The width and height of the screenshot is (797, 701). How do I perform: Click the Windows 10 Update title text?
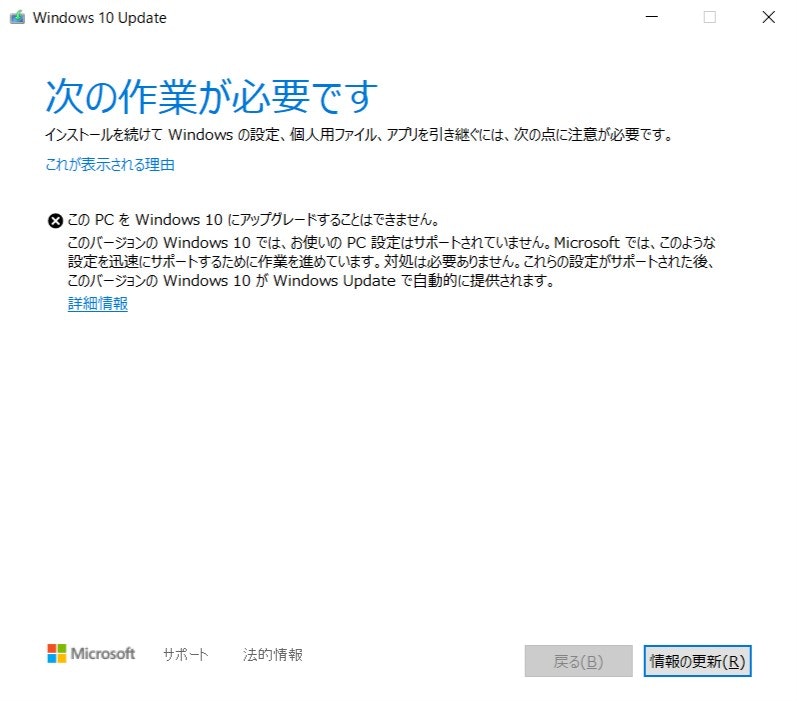coord(100,18)
